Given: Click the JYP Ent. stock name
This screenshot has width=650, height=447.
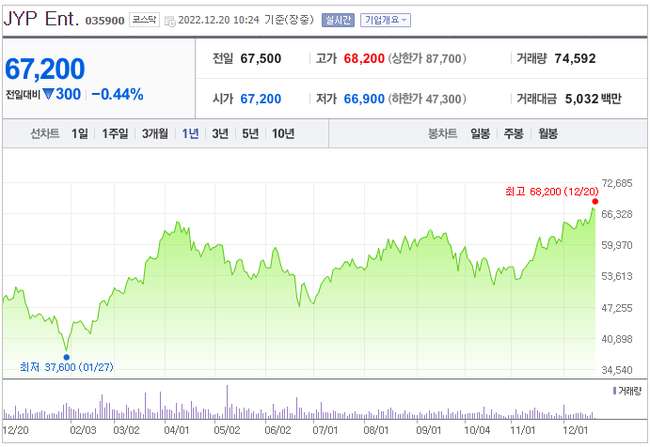Looking at the screenshot, I should (x=41, y=19).
